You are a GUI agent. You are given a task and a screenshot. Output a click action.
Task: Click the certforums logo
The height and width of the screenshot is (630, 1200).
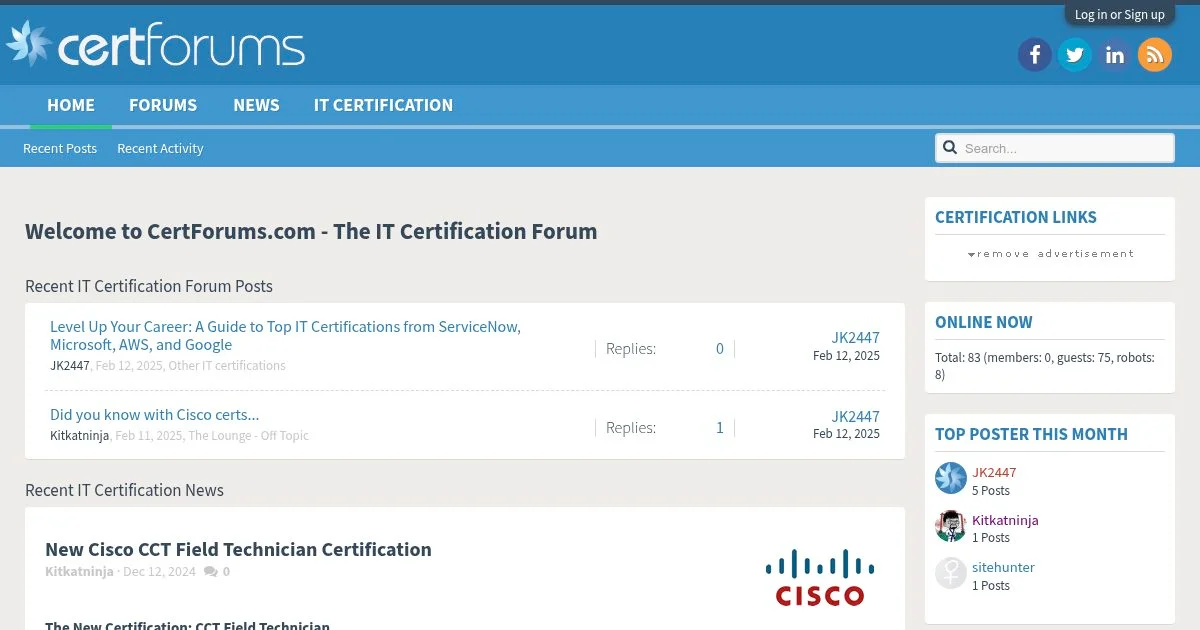[155, 45]
